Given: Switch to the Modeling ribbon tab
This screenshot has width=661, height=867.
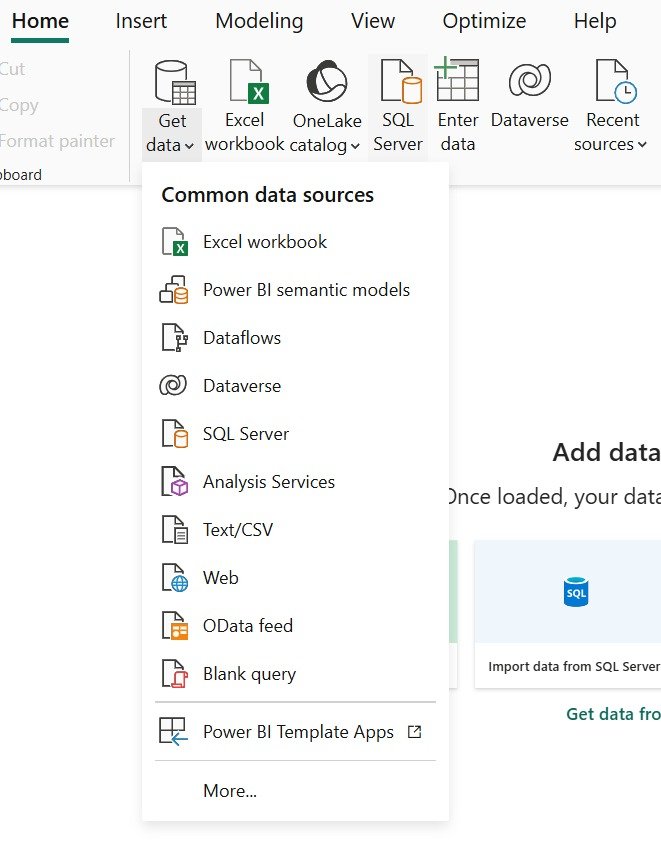Looking at the screenshot, I should point(259,21).
